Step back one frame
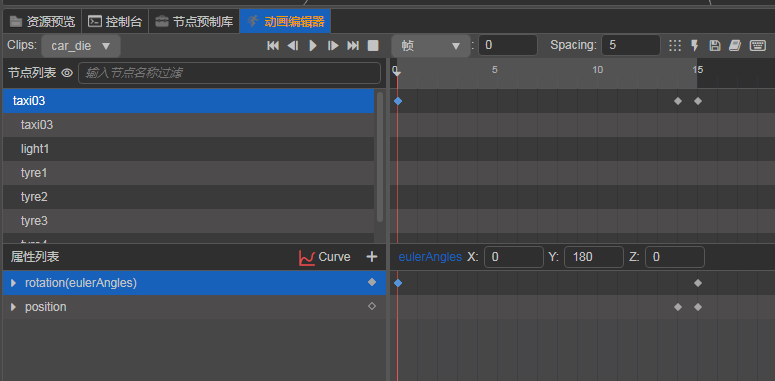 [x=293, y=45]
